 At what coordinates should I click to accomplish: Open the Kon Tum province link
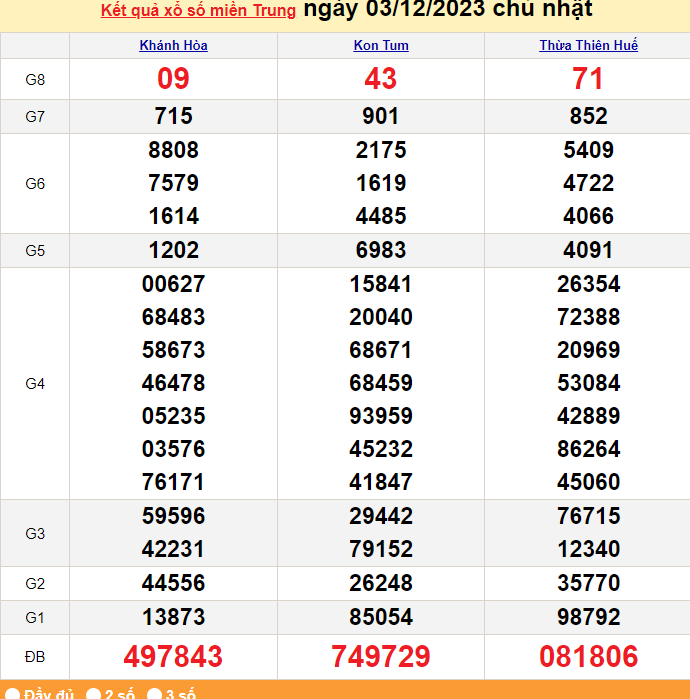(x=381, y=45)
